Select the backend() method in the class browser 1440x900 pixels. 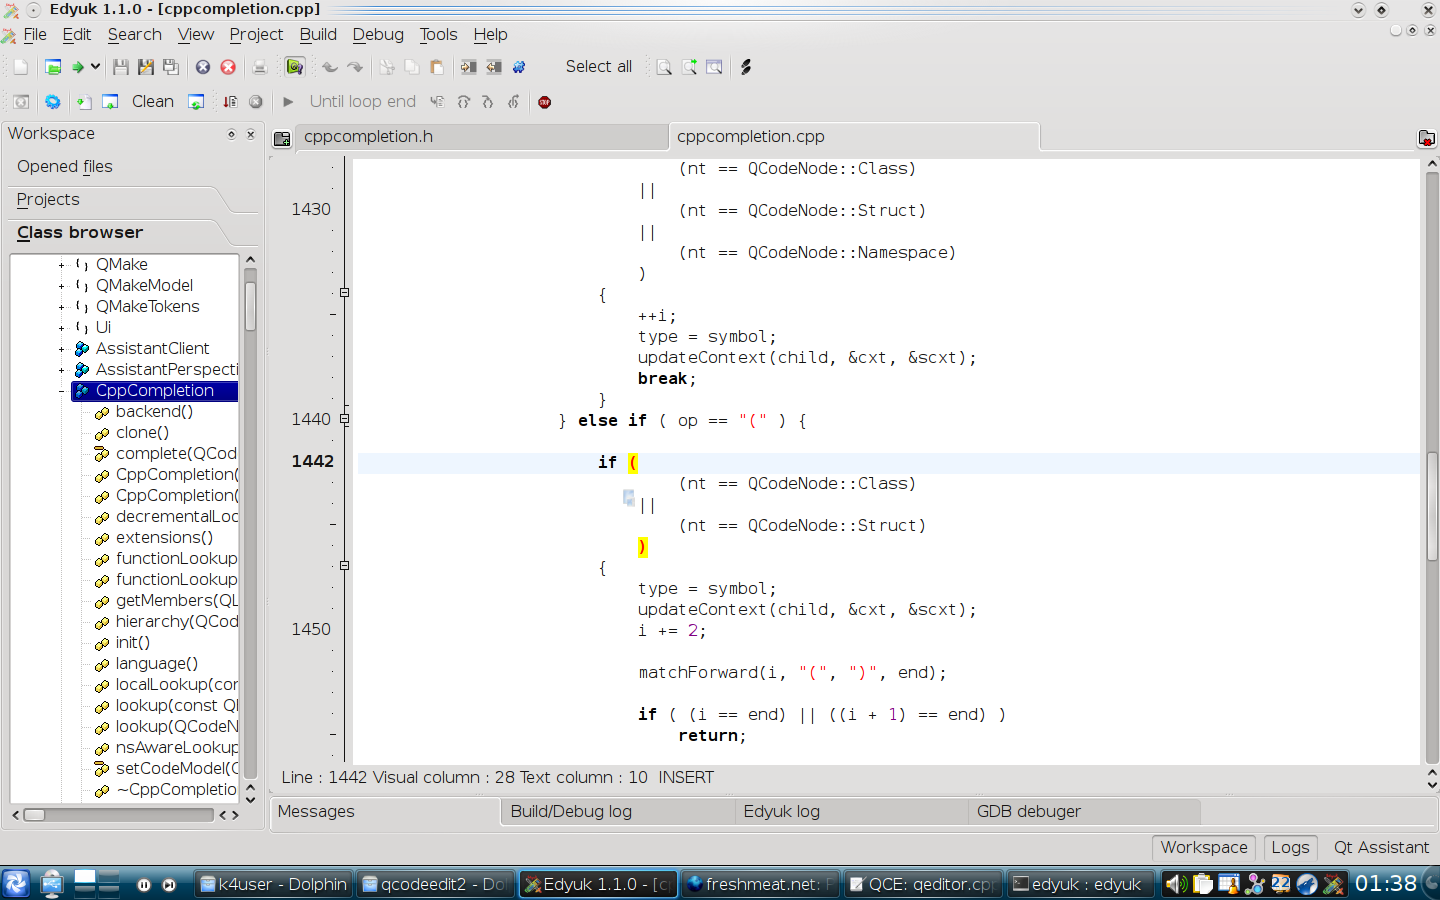154,412
